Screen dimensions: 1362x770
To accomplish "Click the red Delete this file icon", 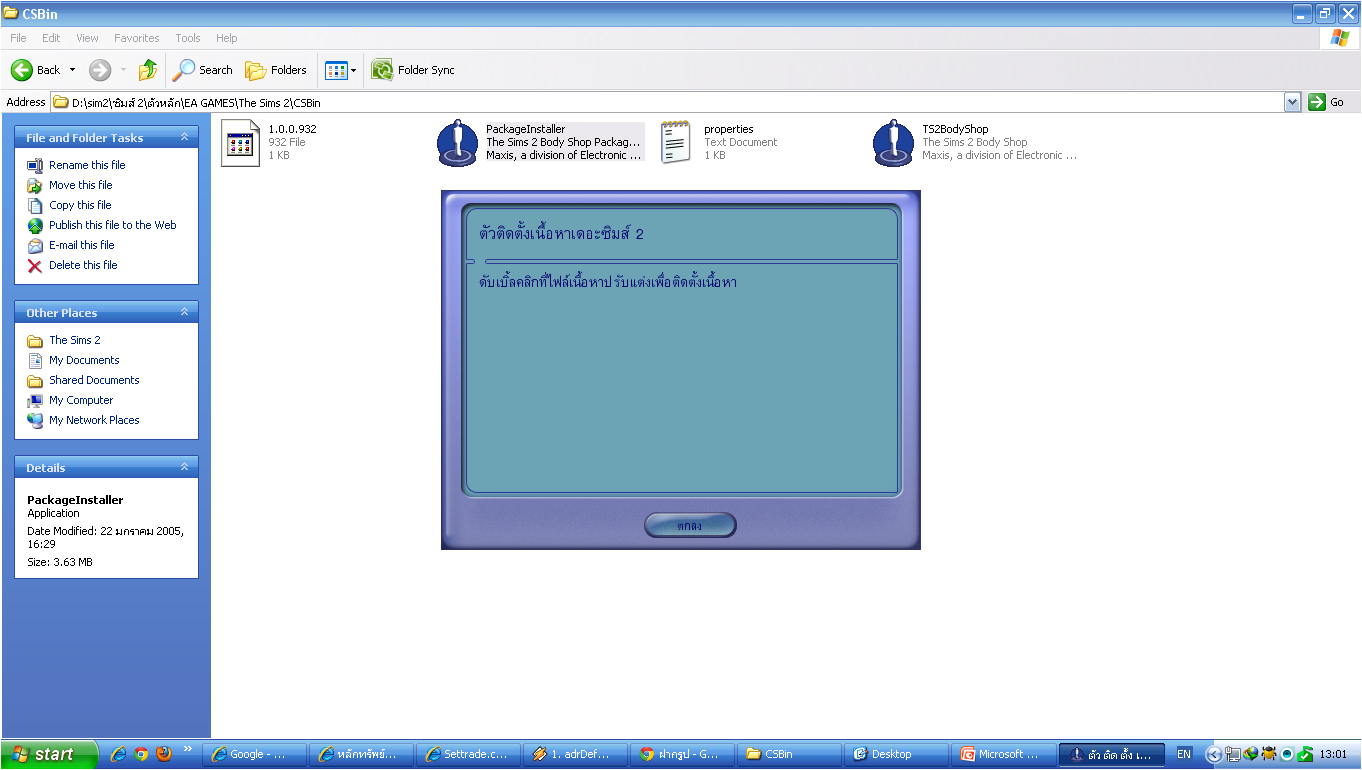I will click(36, 265).
